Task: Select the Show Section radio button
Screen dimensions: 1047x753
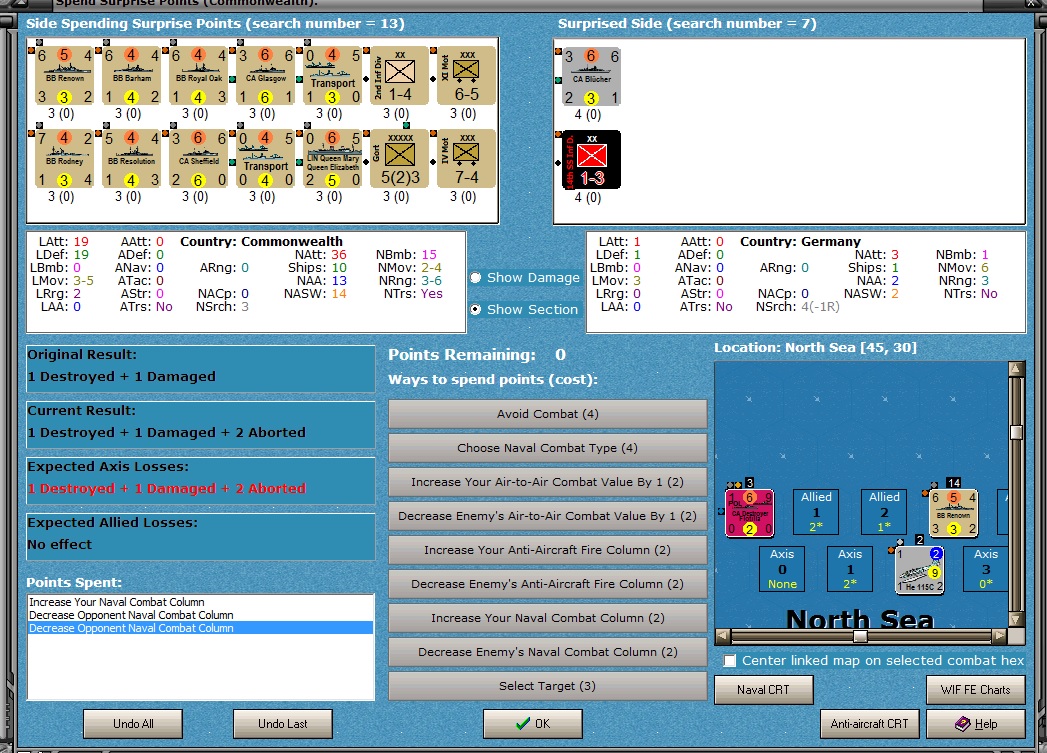Action: click(x=475, y=309)
